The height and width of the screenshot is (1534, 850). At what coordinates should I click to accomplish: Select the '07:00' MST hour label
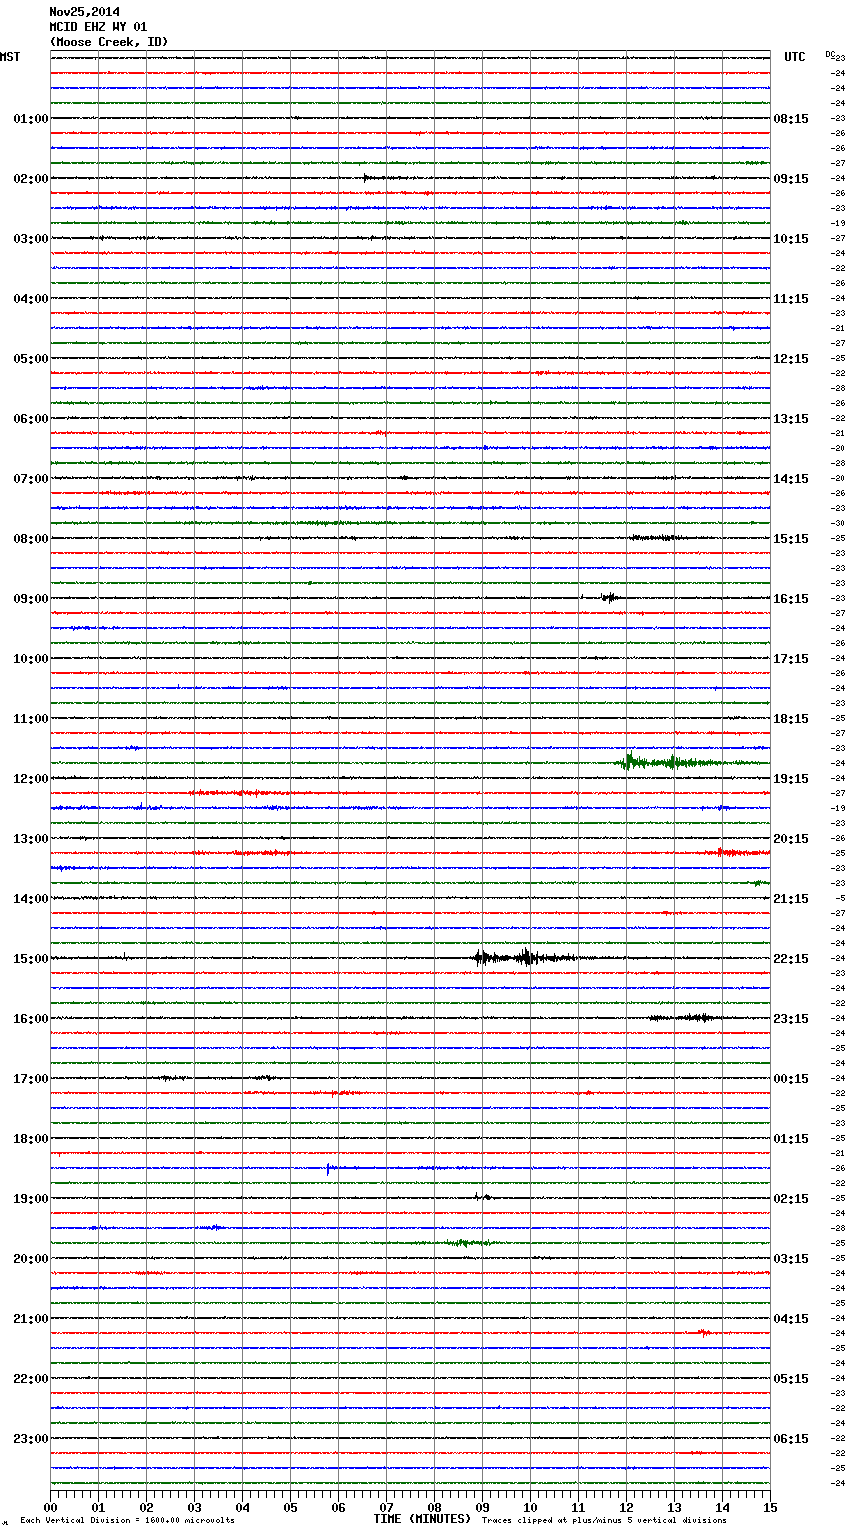31,479
